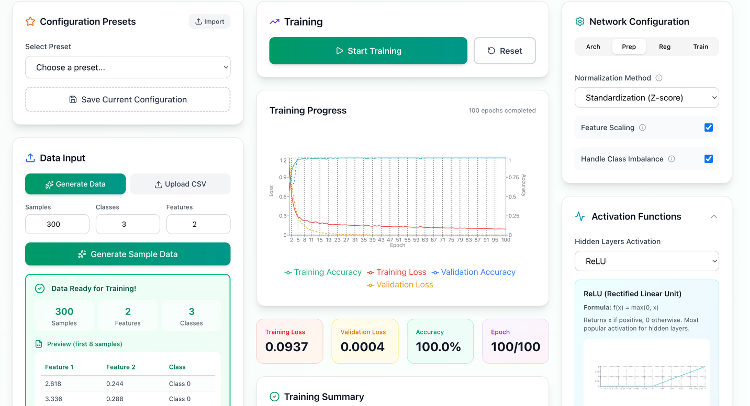Disable the Feature Scaling checkbox
This screenshot has height=406, width=750.
(x=708, y=128)
